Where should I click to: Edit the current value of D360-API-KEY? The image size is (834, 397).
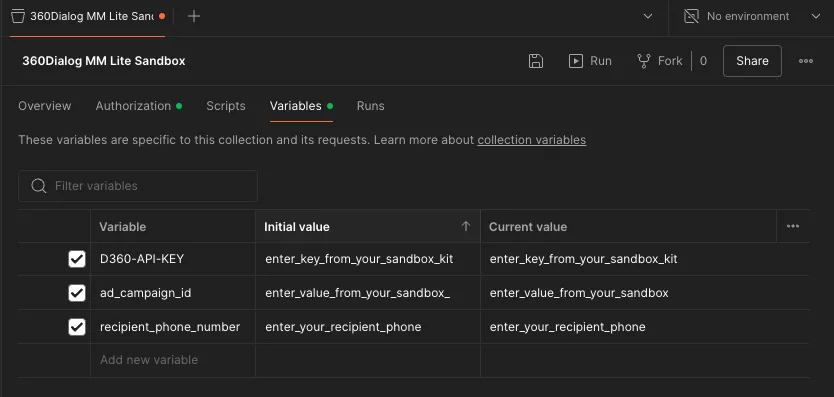(645, 259)
